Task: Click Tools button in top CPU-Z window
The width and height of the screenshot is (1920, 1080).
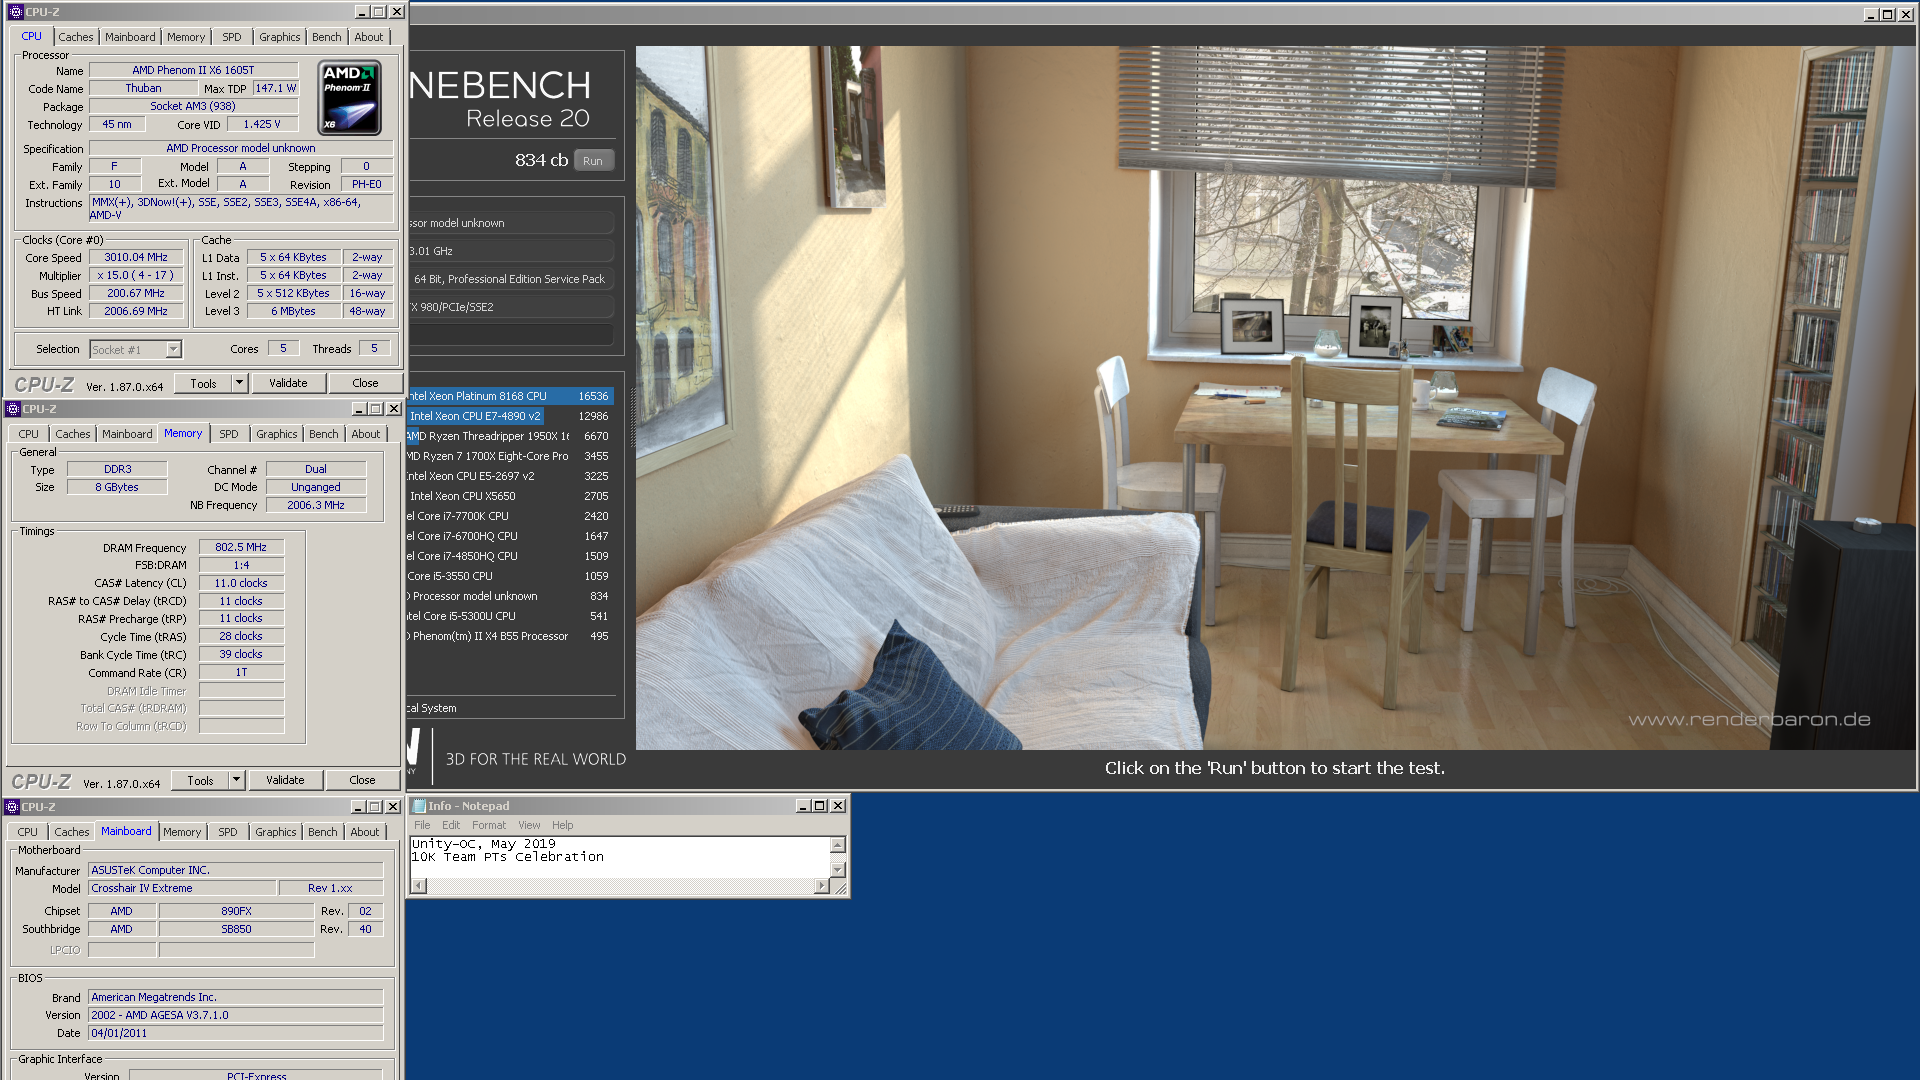Action: coord(203,383)
